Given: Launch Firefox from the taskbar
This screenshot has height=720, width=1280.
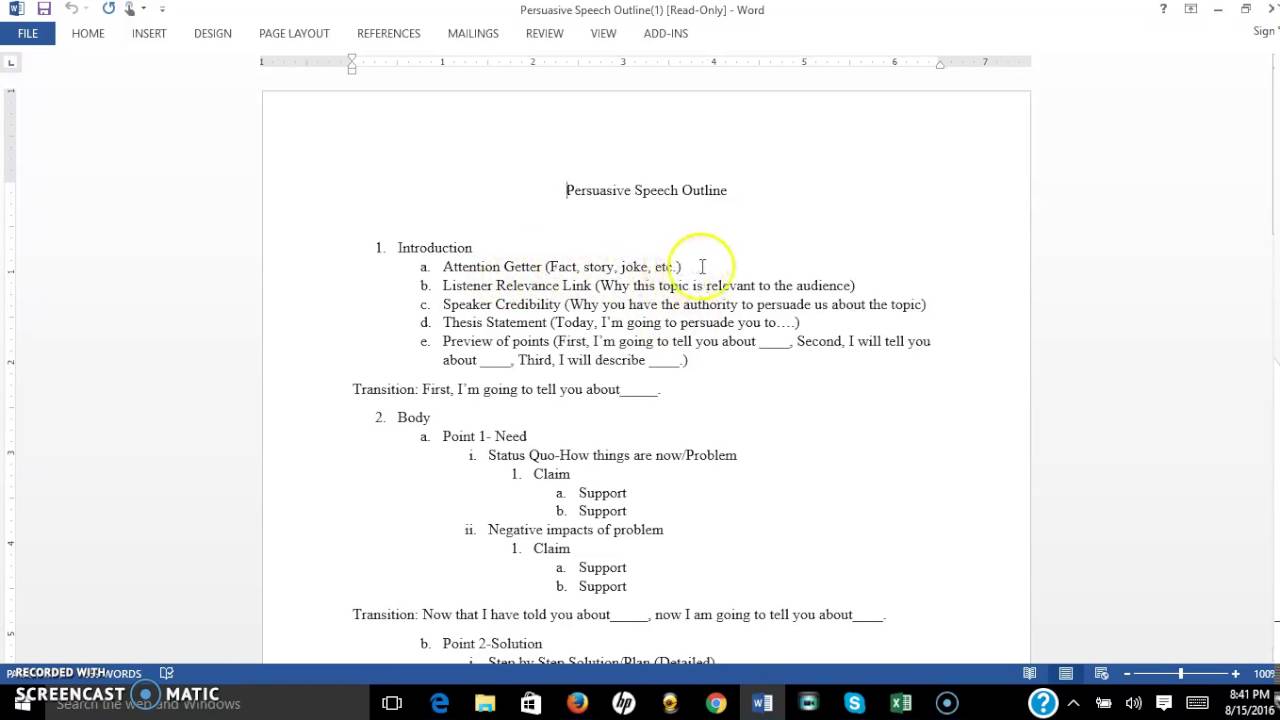Looking at the screenshot, I should 577,703.
